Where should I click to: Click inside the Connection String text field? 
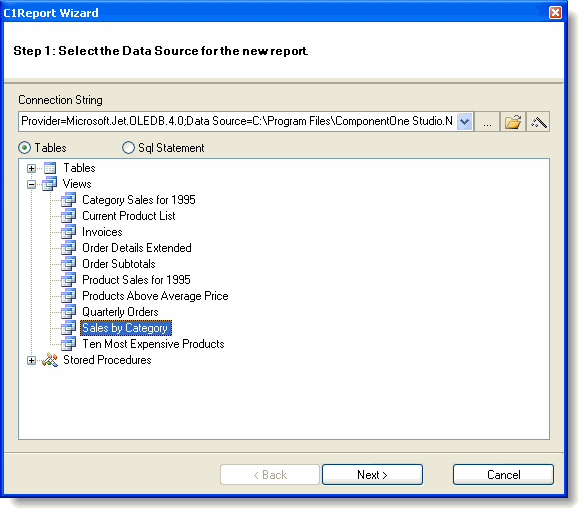[x=237, y=121]
